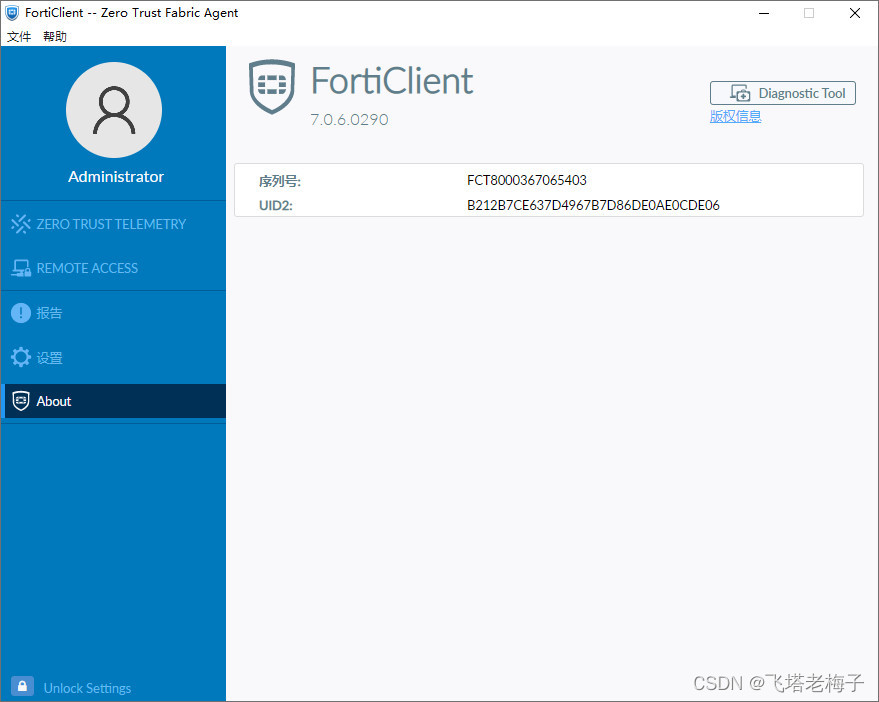This screenshot has width=879, height=702.
Task: Select ZERO TRUST TELEMETRY in sidebar
Action: (113, 224)
